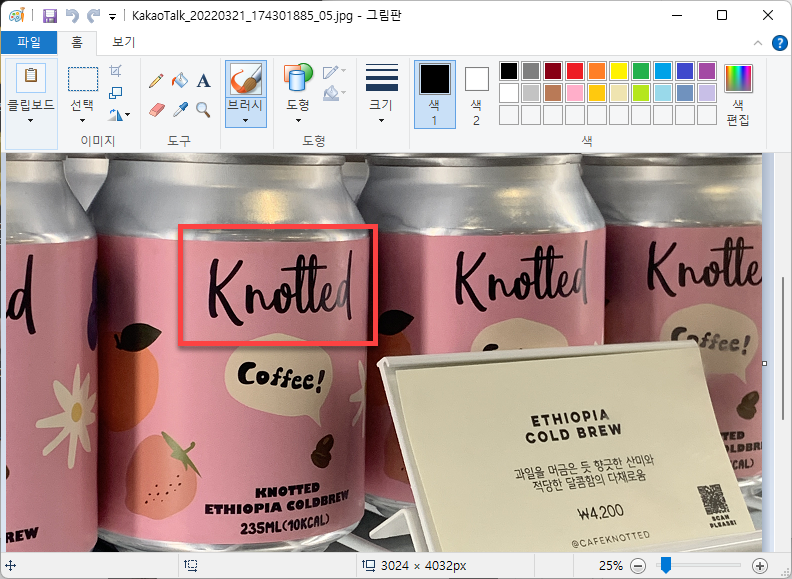The image size is (792, 579).
Task: Pick the dark red color swatch
Action: [553, 71]
